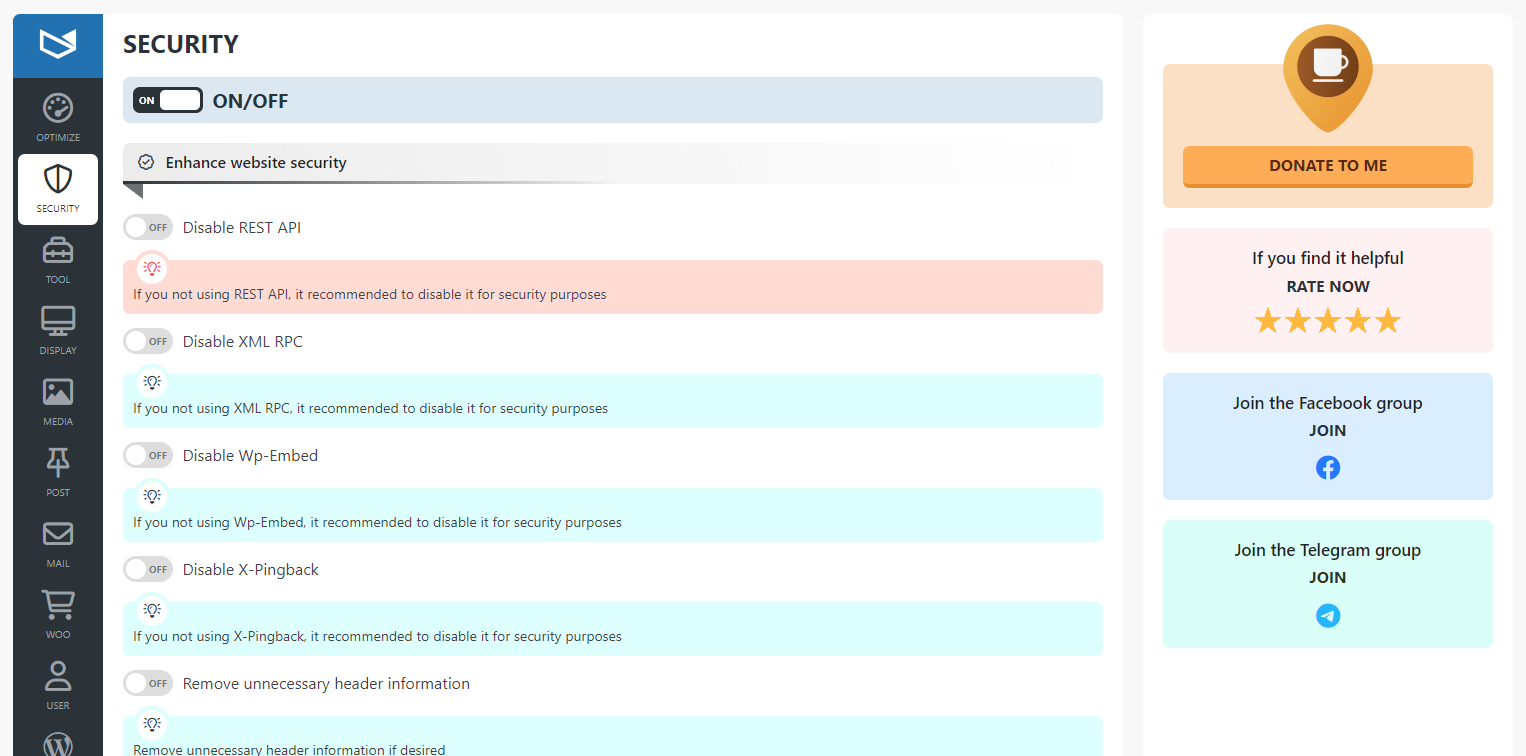
Task: Turn off the main Security ON/OFF switch
Action: pos(168,100)
